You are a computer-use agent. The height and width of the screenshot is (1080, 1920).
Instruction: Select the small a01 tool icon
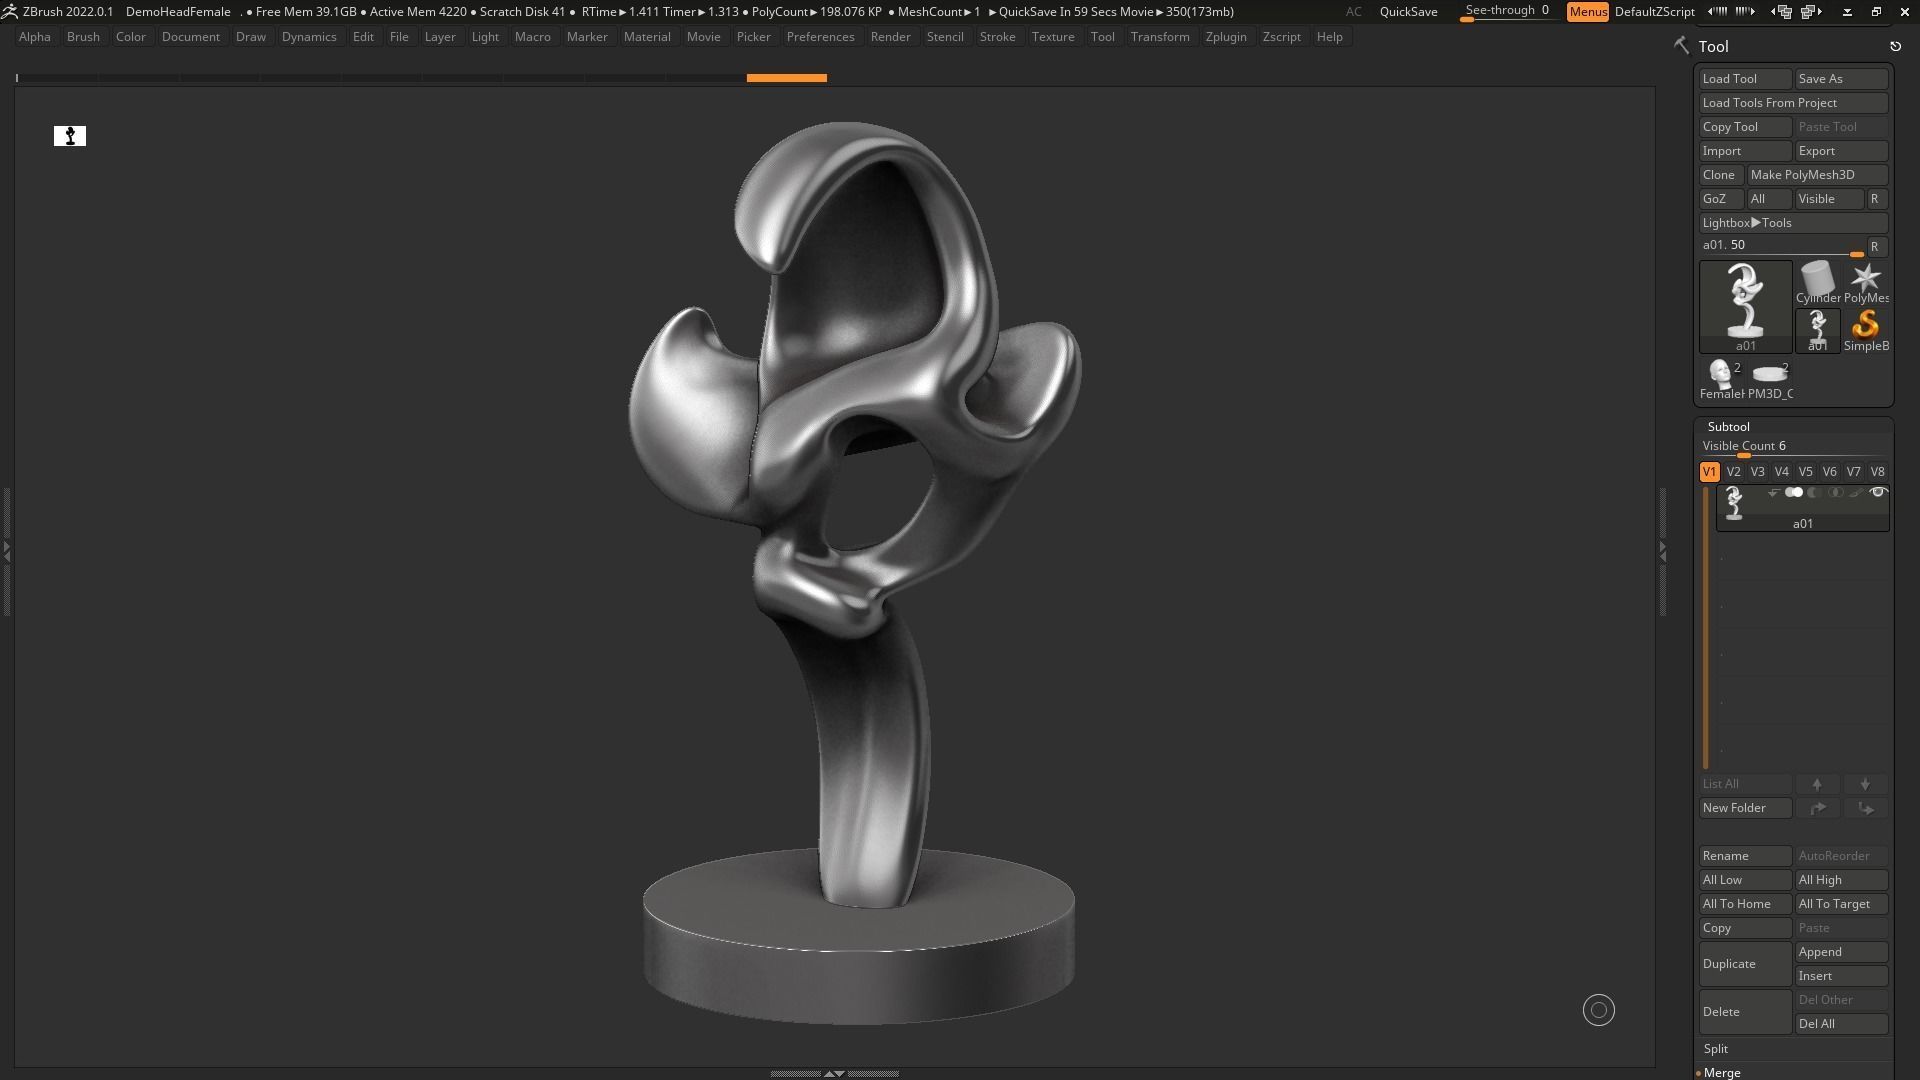coord(1817,331)
